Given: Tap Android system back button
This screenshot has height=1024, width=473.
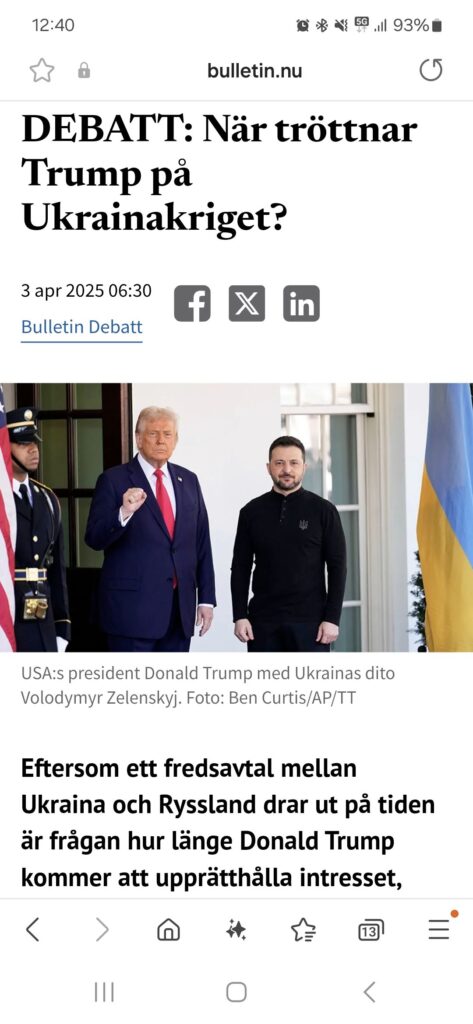Looking at the screenshot, I should click(369, 993).
